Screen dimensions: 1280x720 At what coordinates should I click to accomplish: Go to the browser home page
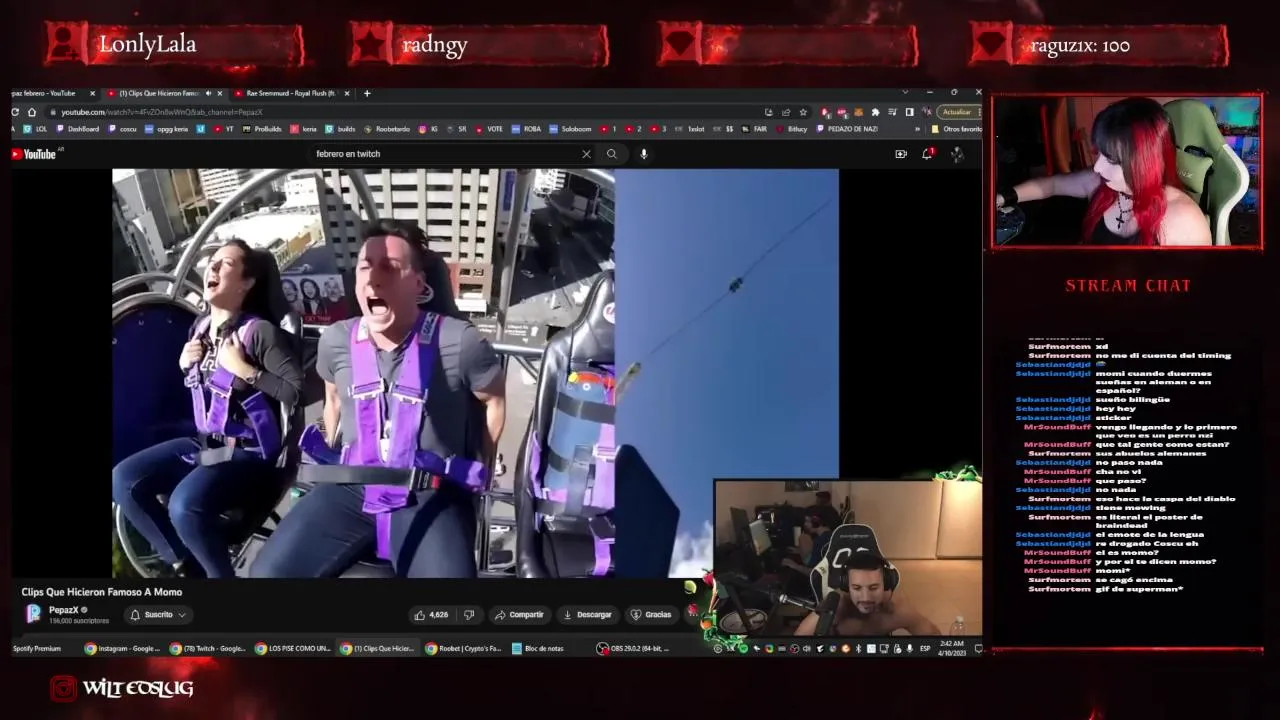click(x=32, y=112)
